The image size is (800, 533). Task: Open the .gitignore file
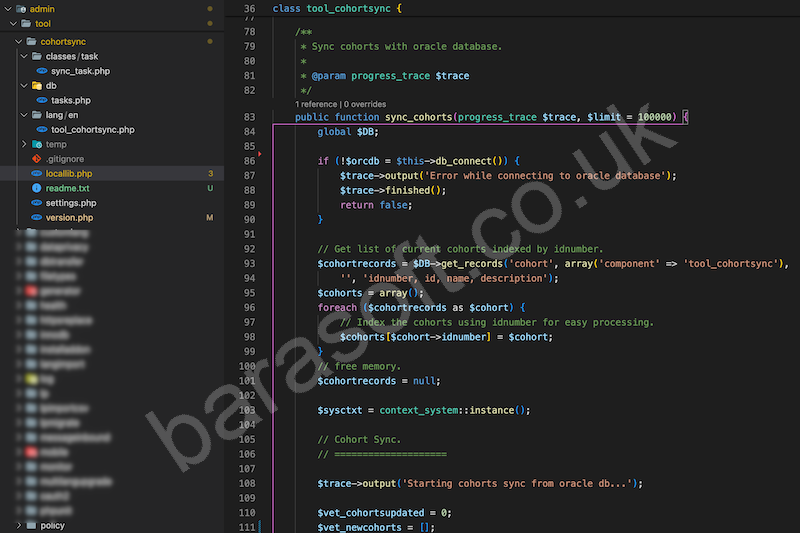tap(65, 159)
